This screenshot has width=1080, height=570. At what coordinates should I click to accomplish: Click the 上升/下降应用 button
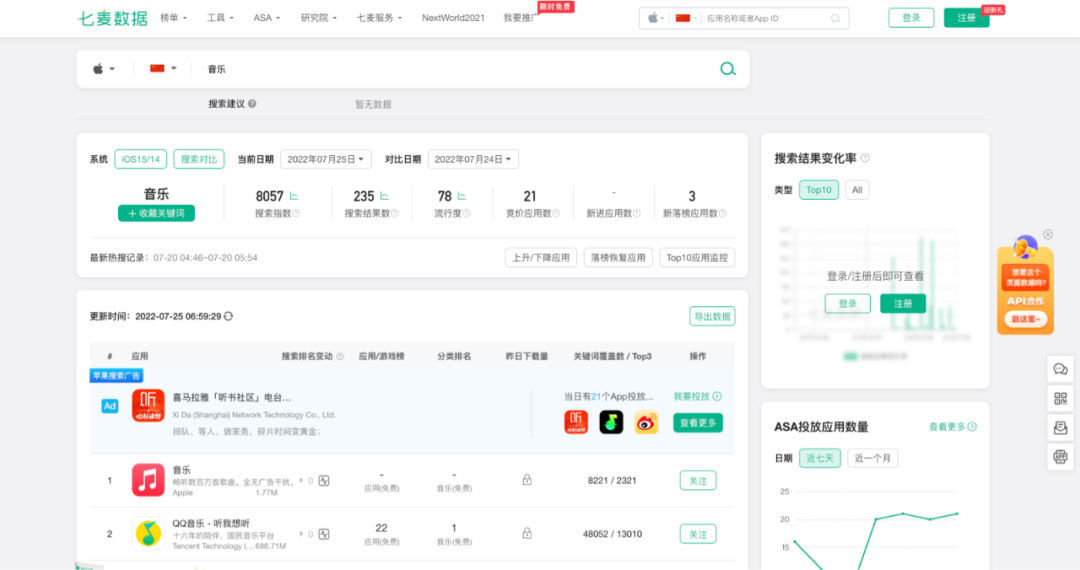pyautogui.click(x=541, y=257)
